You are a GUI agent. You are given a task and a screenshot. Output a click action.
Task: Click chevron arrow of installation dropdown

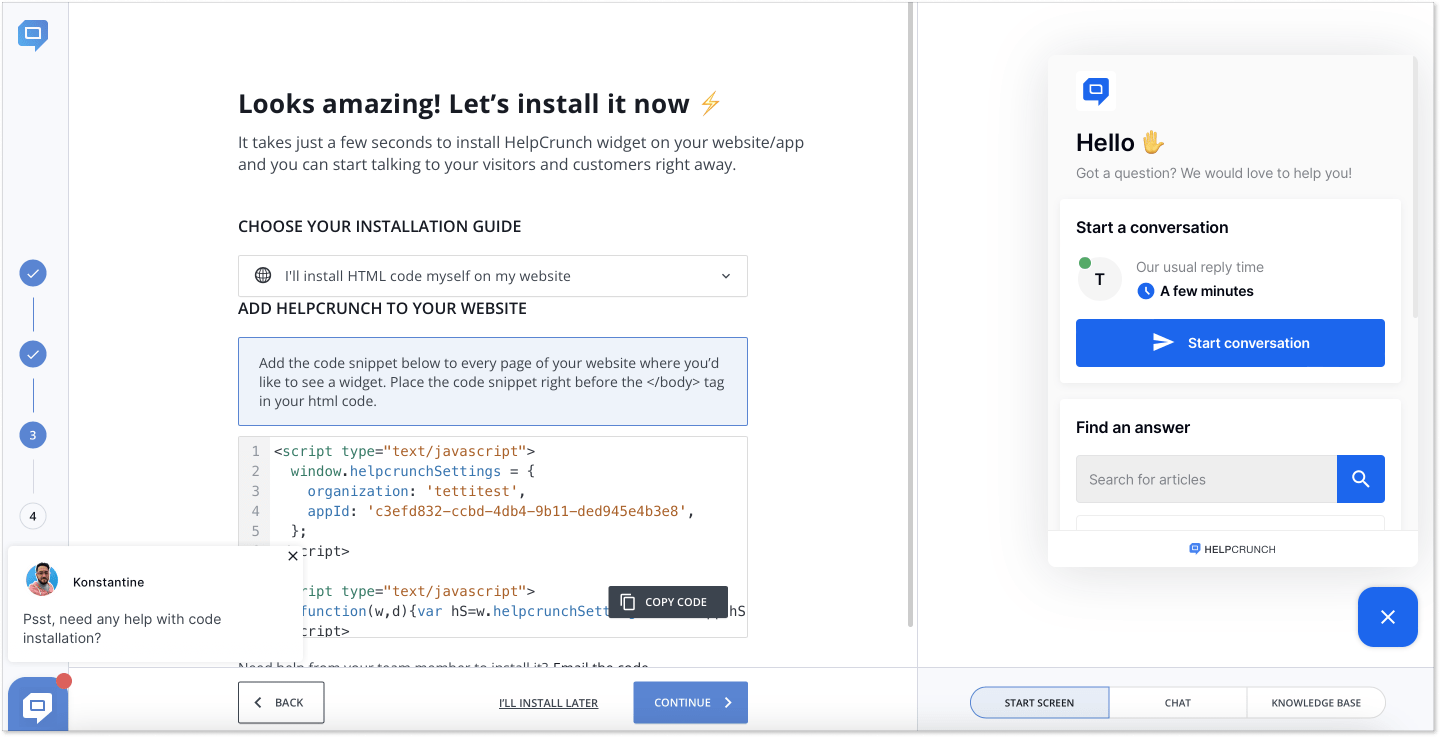pyautogui.click(x=726, y=276)
